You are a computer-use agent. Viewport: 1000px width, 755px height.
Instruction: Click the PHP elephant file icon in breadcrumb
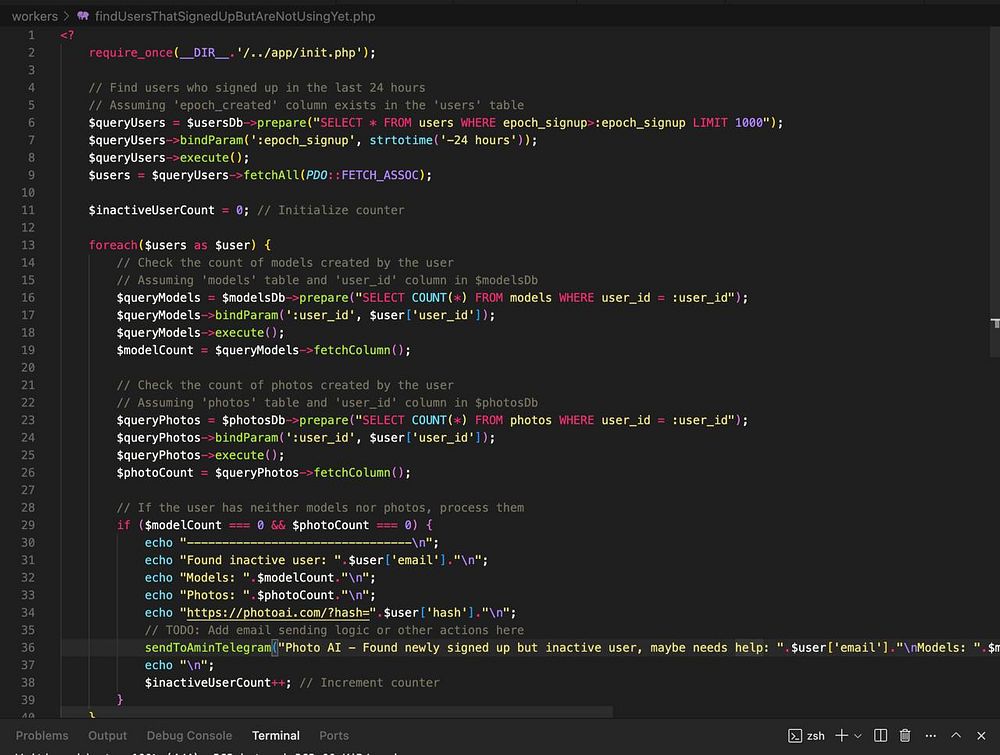[82, 16]
